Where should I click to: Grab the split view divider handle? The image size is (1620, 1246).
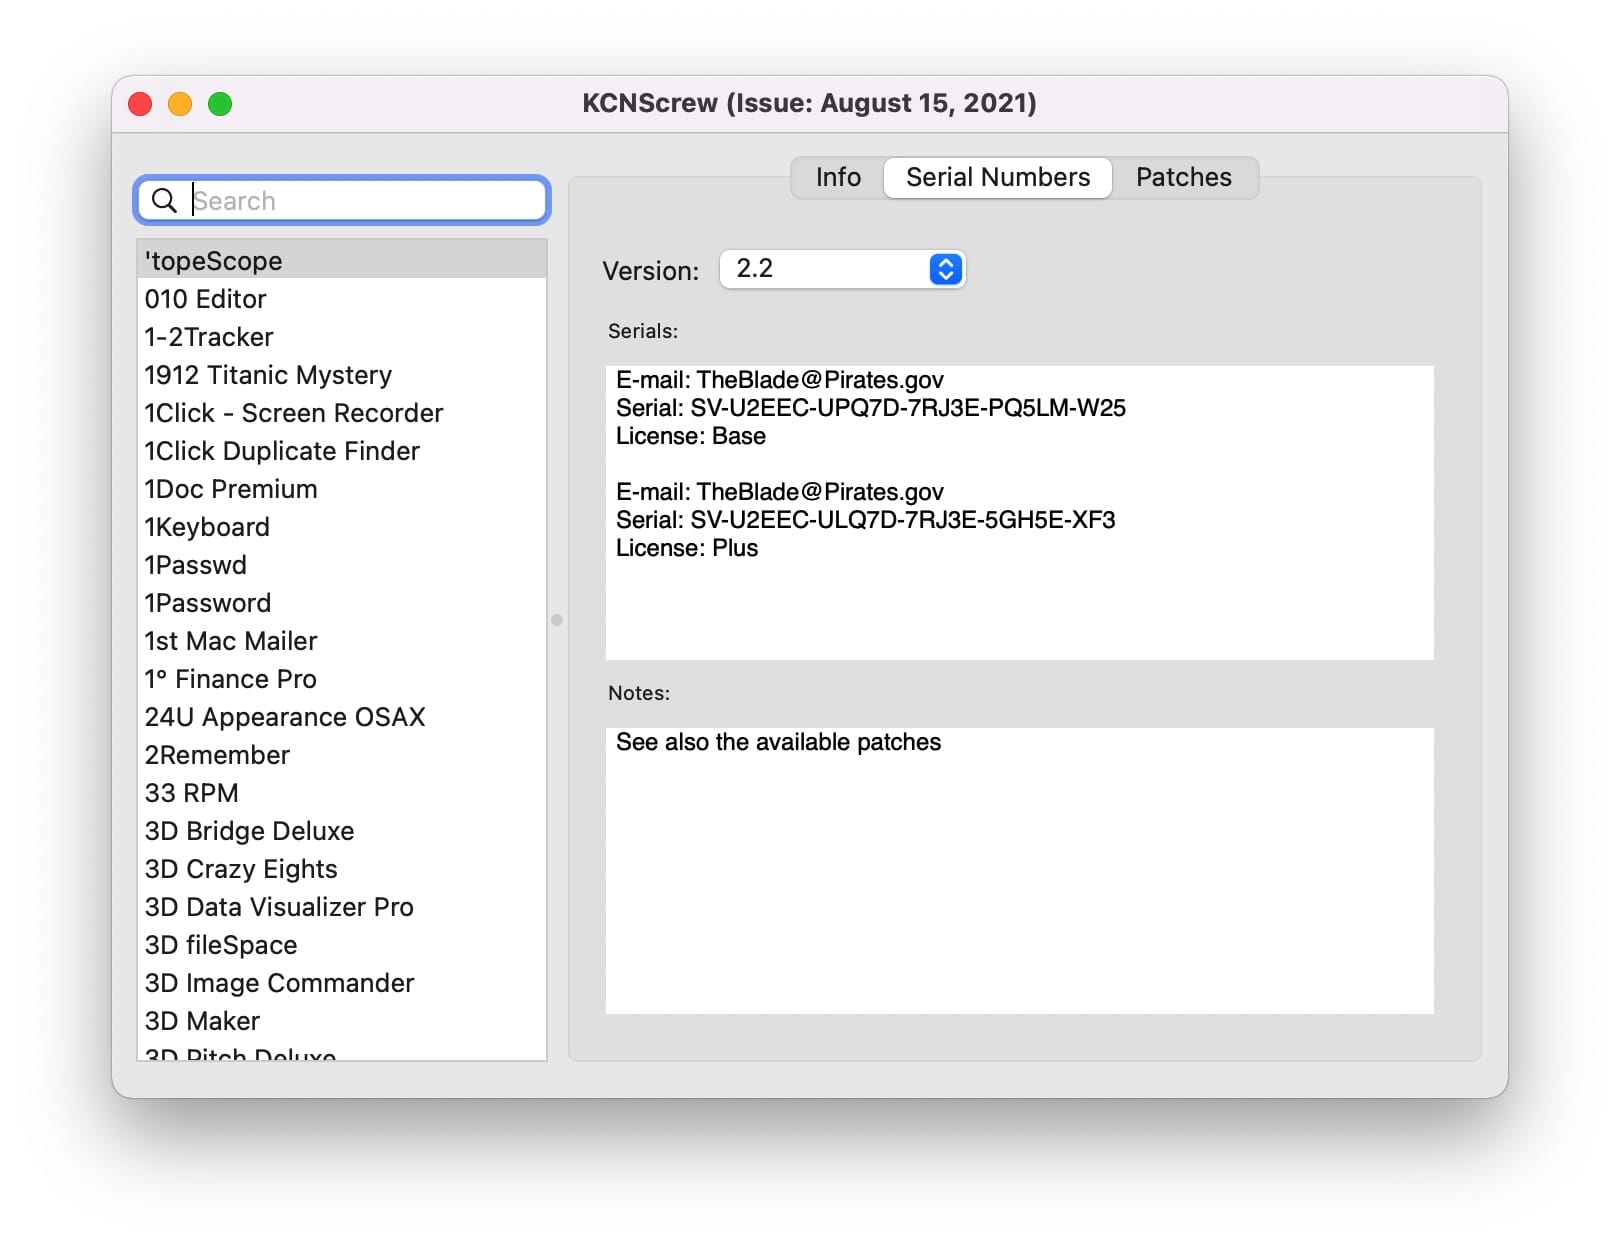557,620
